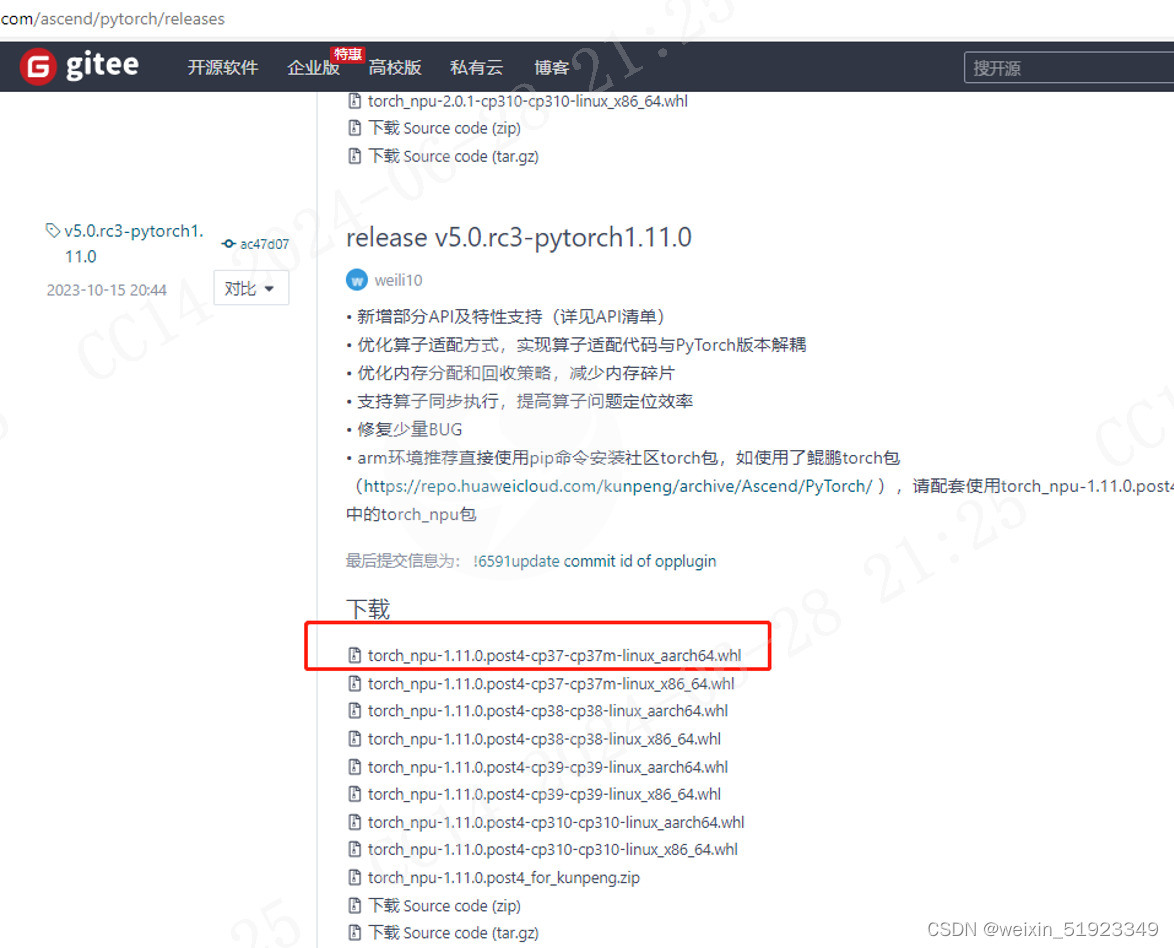Click the tag icon next to v5.0.rc3-pytorch1.11.0
1174x948 pixels.
[x=52, y=229]
